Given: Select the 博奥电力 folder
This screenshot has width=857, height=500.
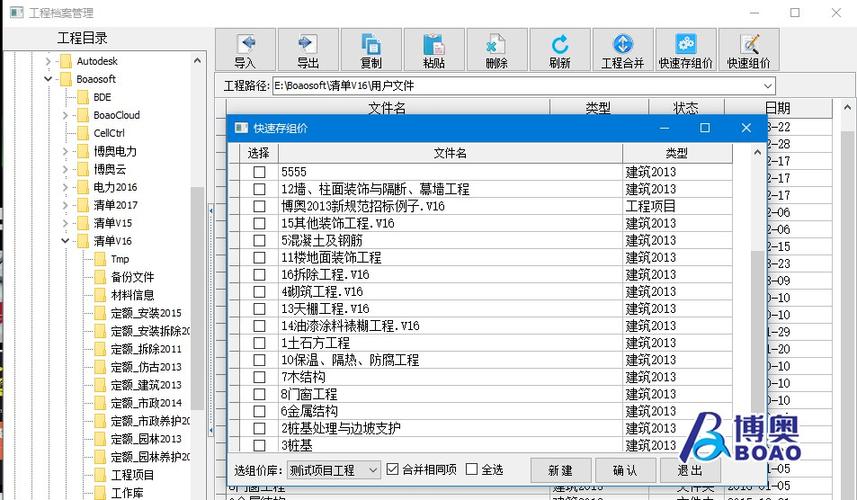Looking at the screenshot, I should (107, 151).
